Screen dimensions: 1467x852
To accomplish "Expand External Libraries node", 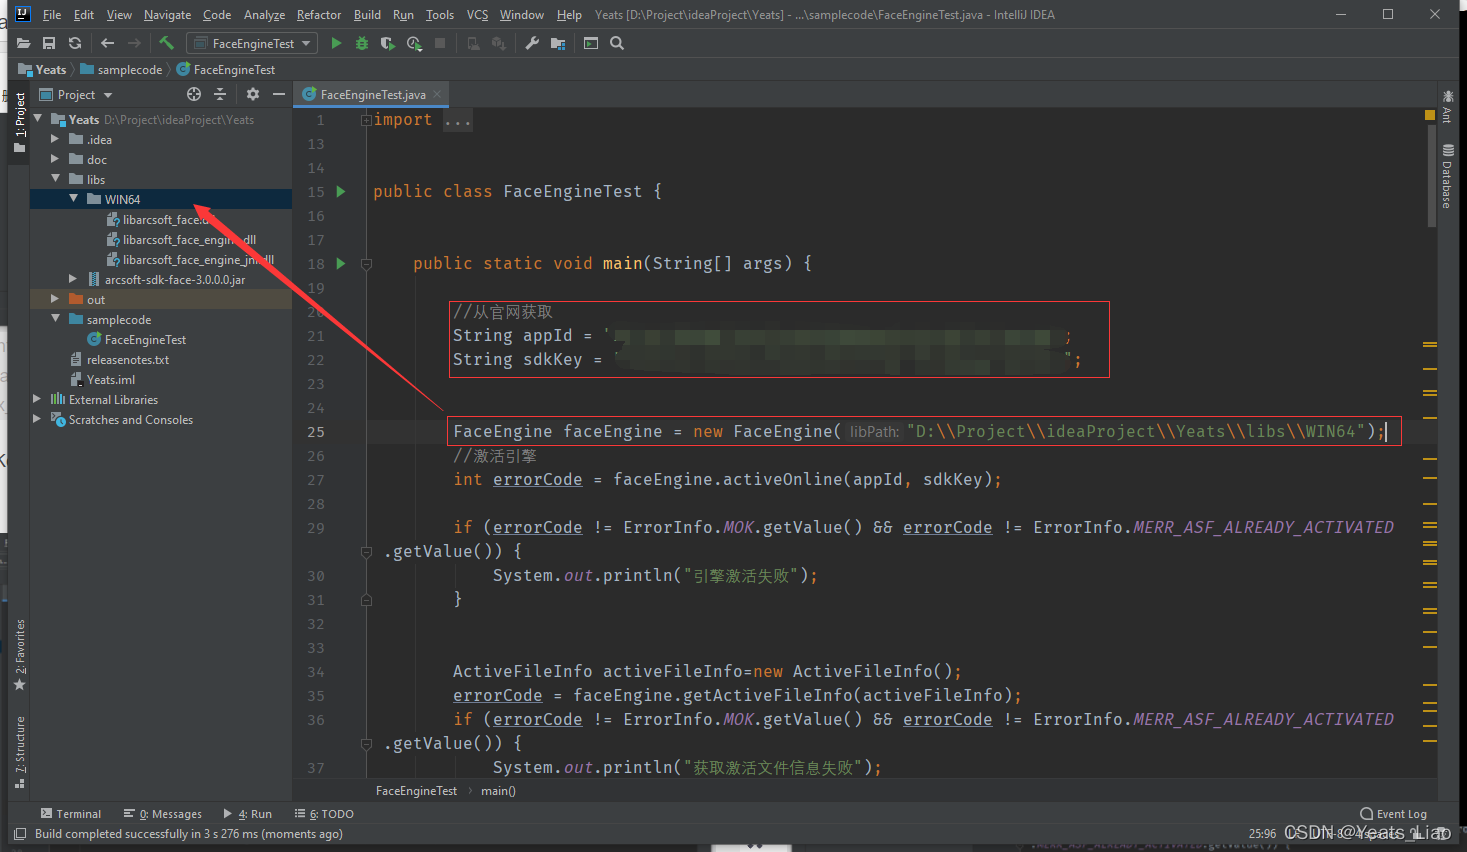I will [x=38, y=399].
